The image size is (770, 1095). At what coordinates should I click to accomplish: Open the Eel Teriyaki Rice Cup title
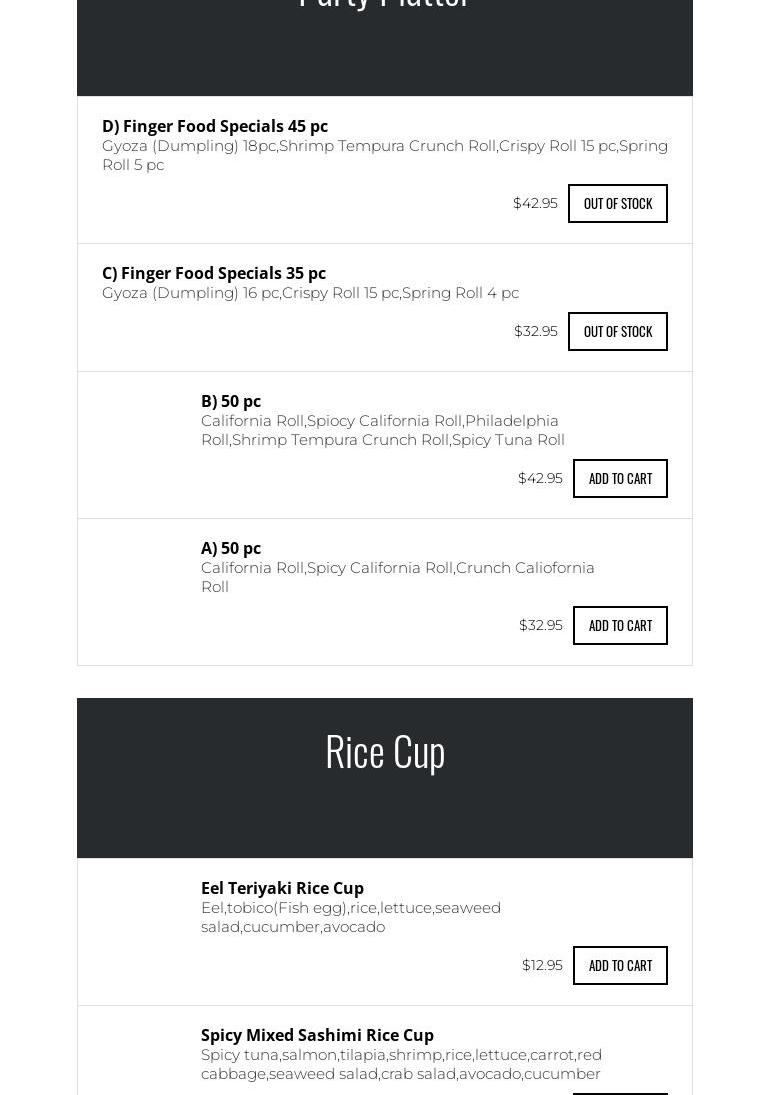point(282,888)
